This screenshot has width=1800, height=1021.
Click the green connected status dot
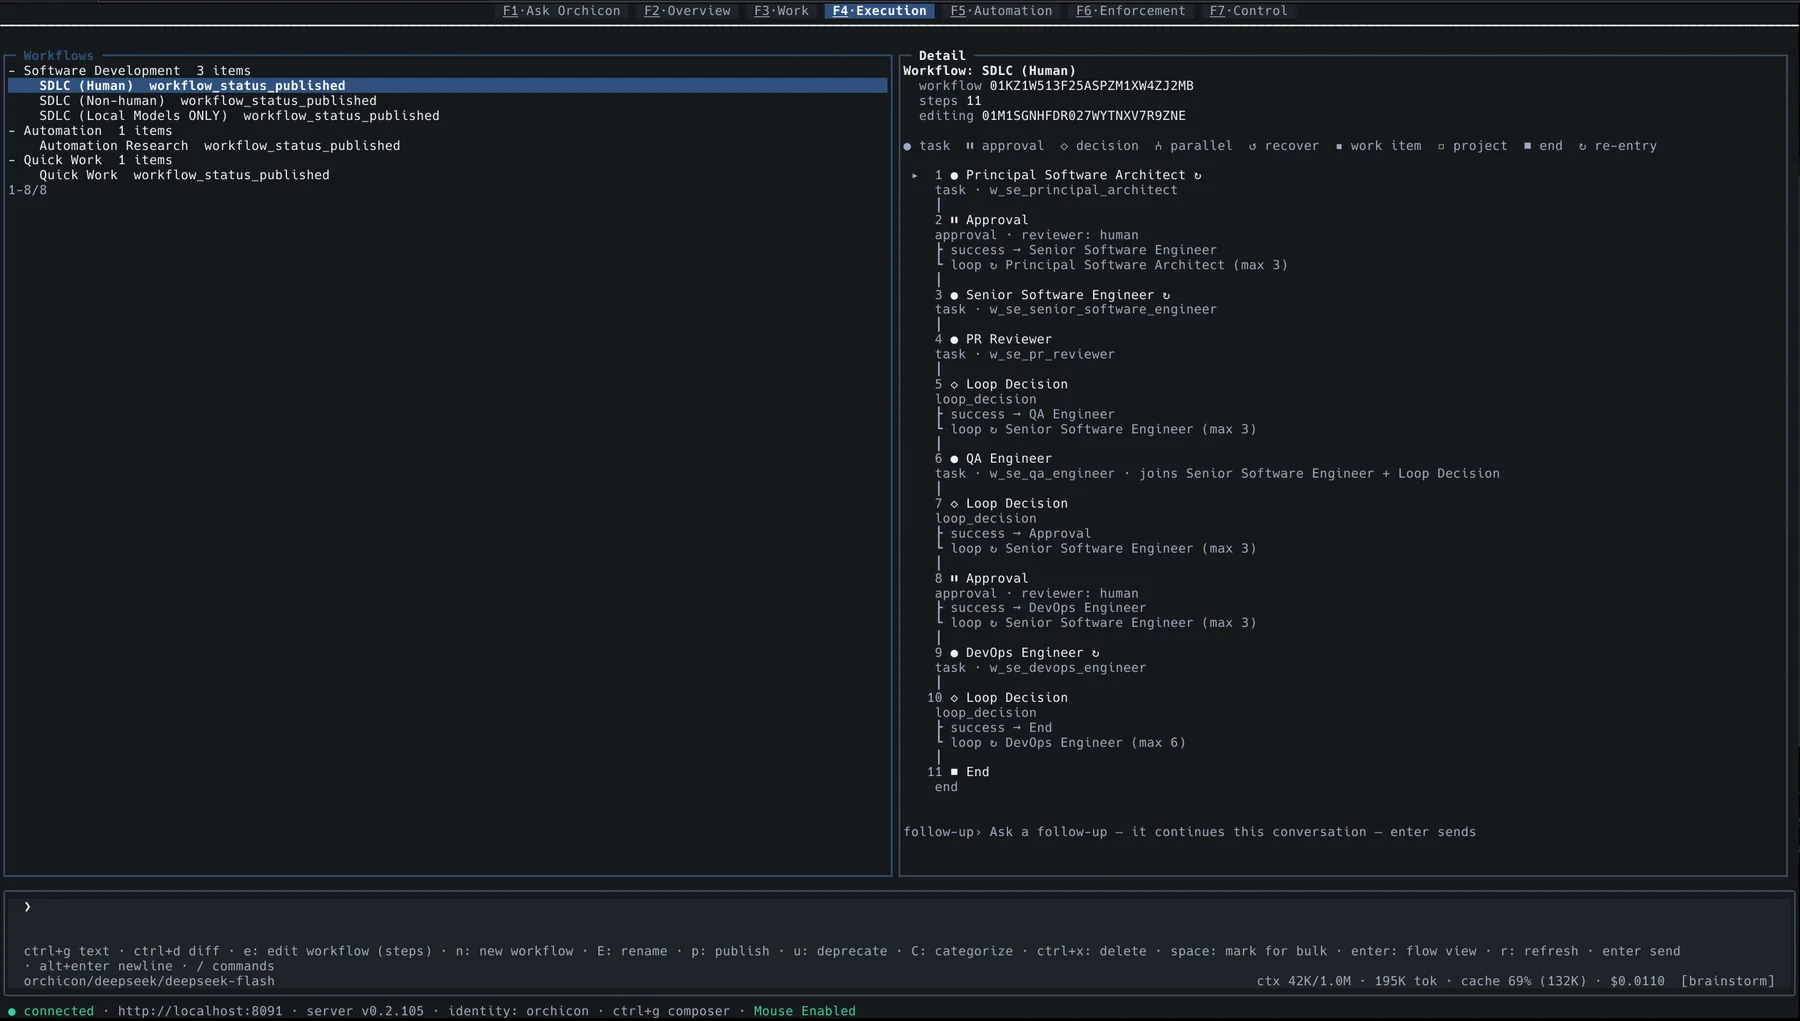pos(12,1011)
